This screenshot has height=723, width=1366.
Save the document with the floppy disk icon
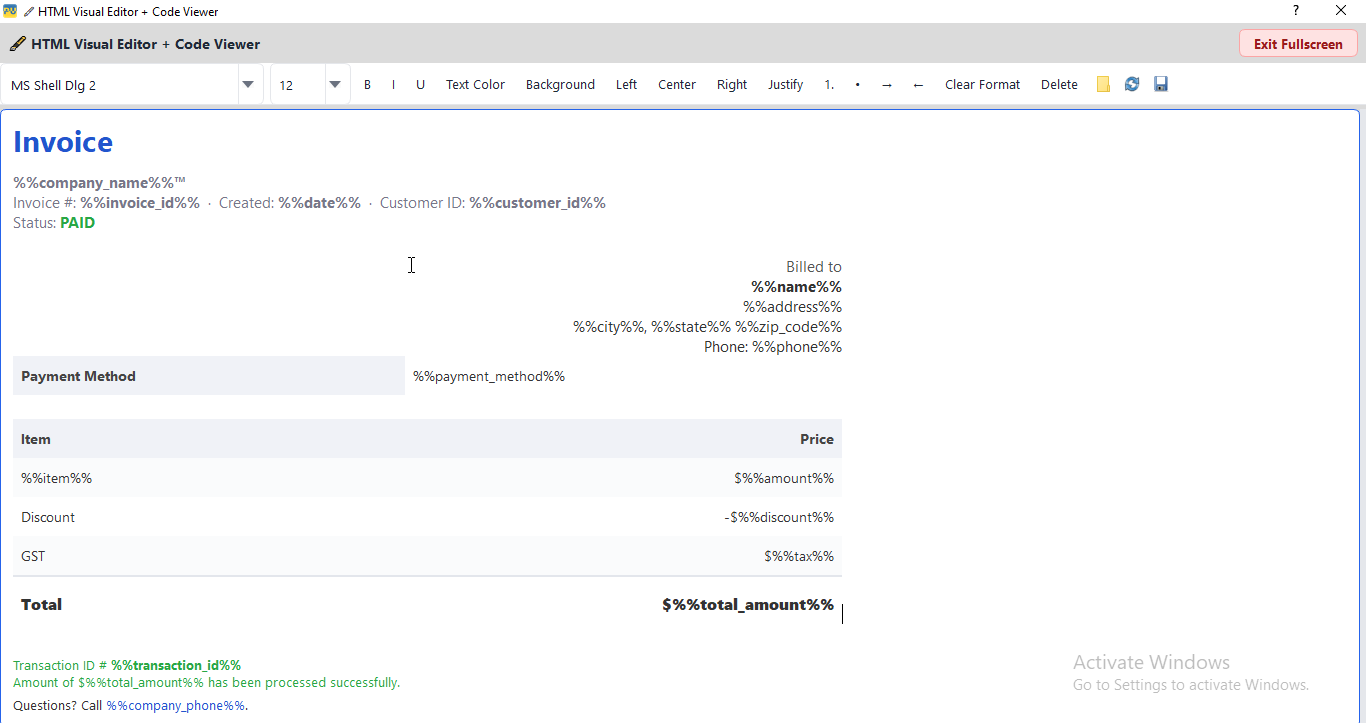[x=1160, y=84]
